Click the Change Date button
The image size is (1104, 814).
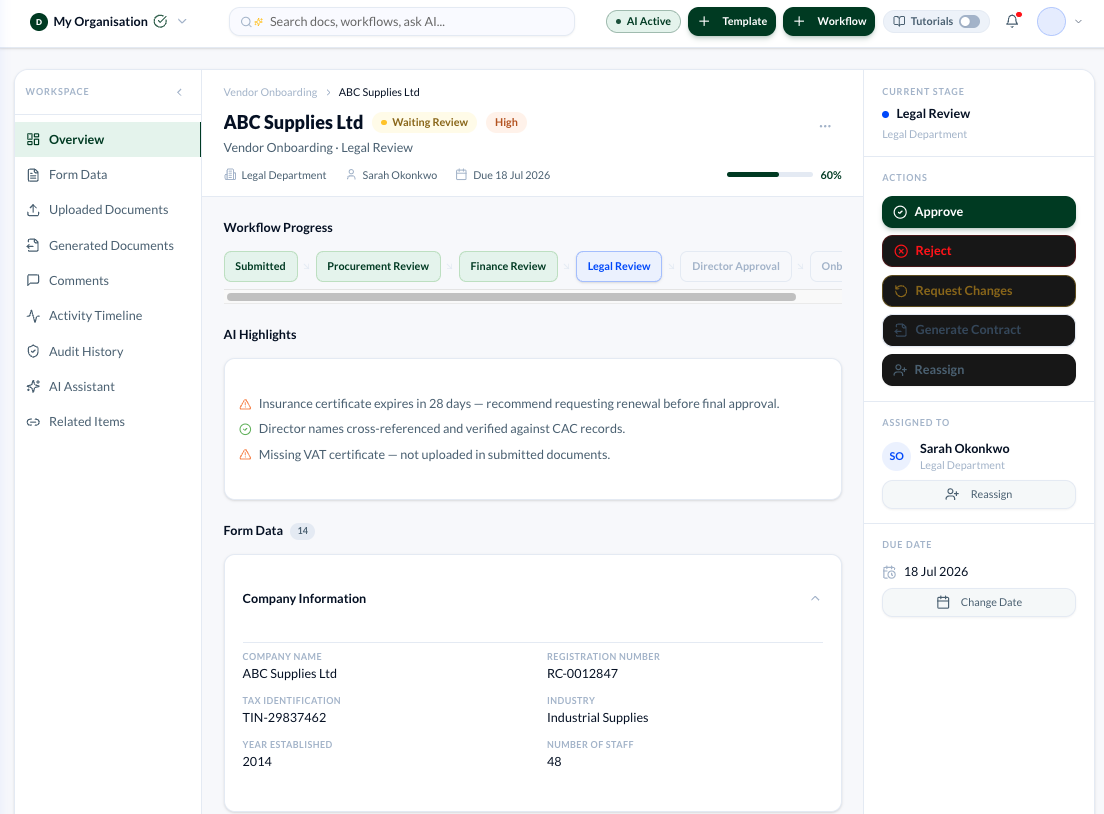979,602
